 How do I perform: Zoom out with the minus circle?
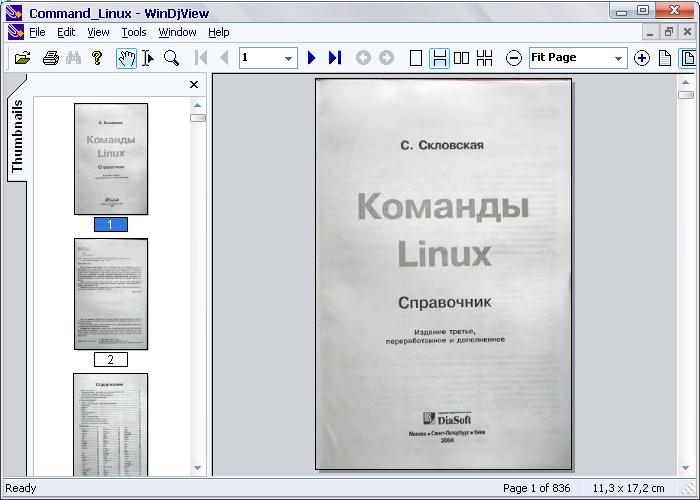(x=514, y=58)
